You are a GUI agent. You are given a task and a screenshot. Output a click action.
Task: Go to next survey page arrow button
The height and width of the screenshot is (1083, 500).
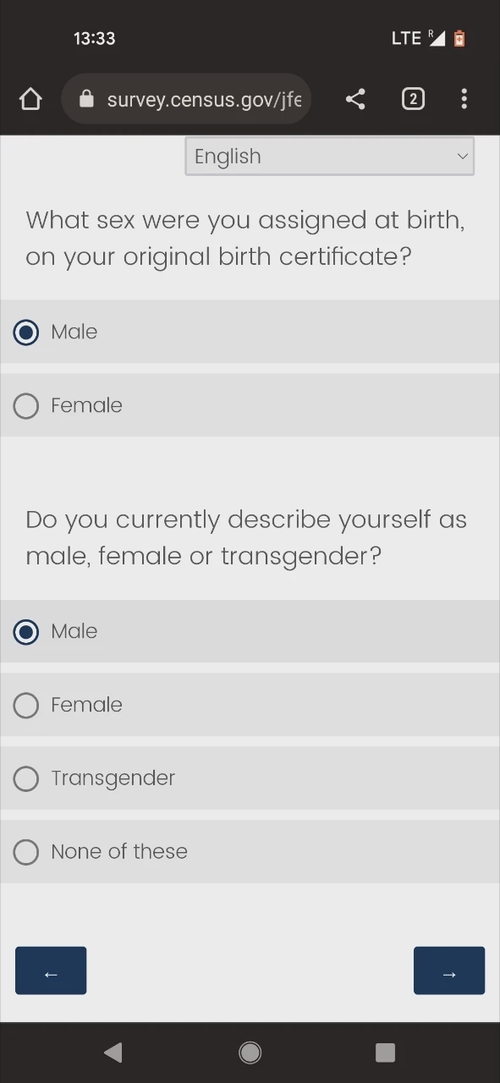[449, 971]
